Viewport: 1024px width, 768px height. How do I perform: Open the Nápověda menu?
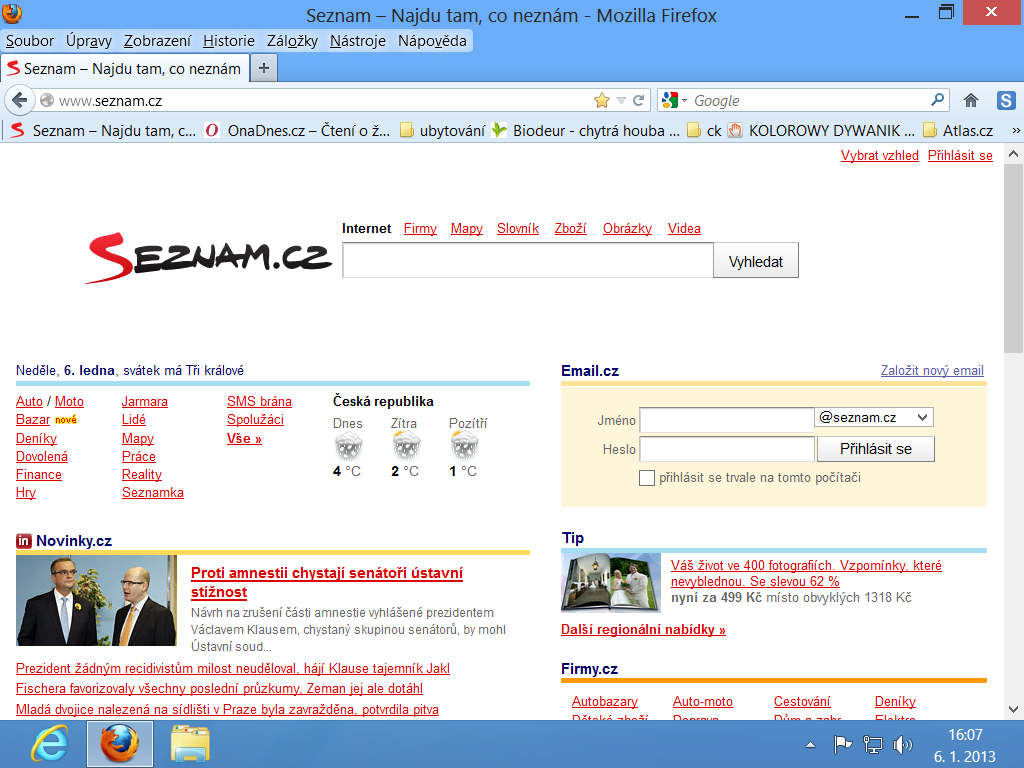point(432,41)
